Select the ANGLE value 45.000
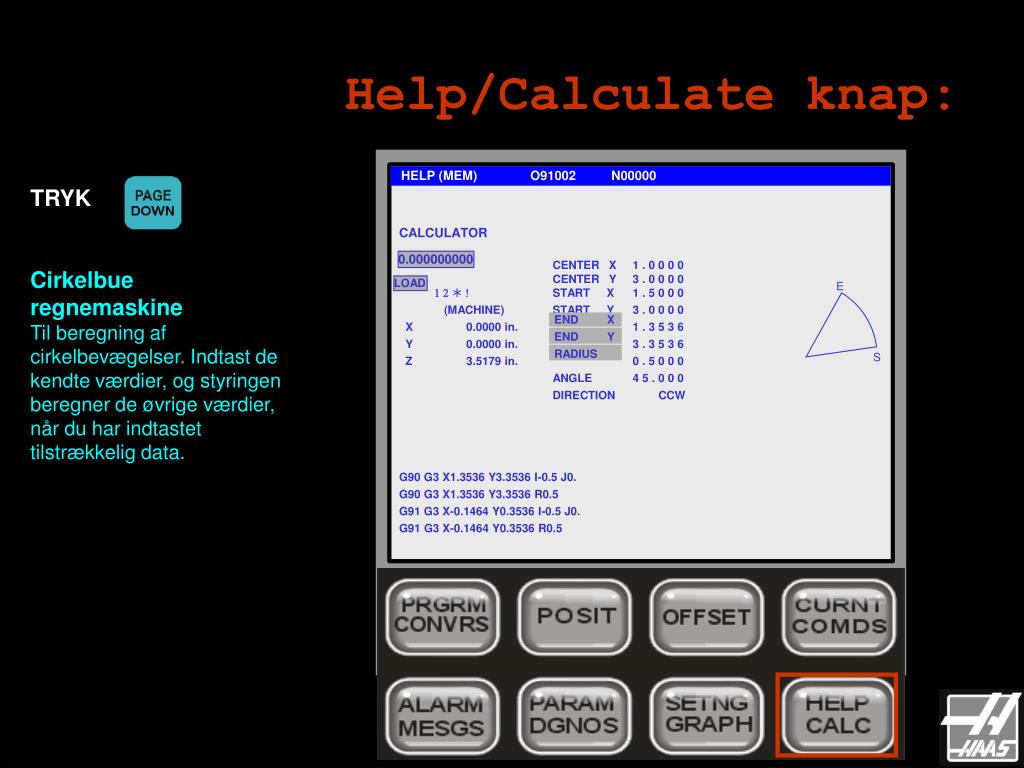Image resolution: width=1024 pixels, height=768 pixels. point(658,378)
